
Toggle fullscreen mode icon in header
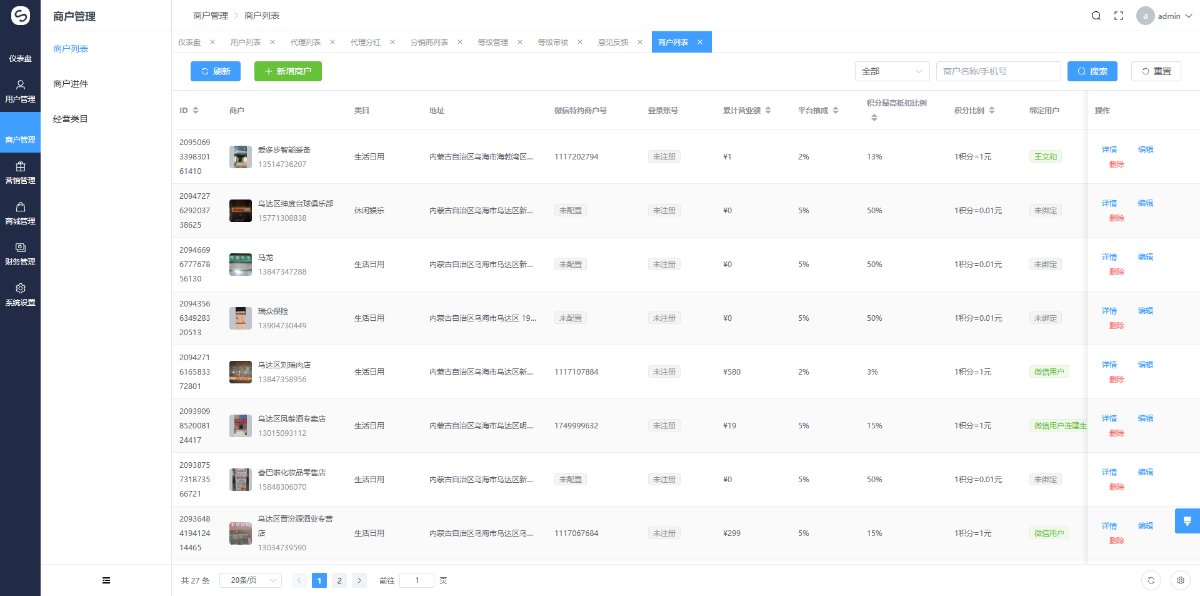pyautogui.click(x=1119, y=16)
